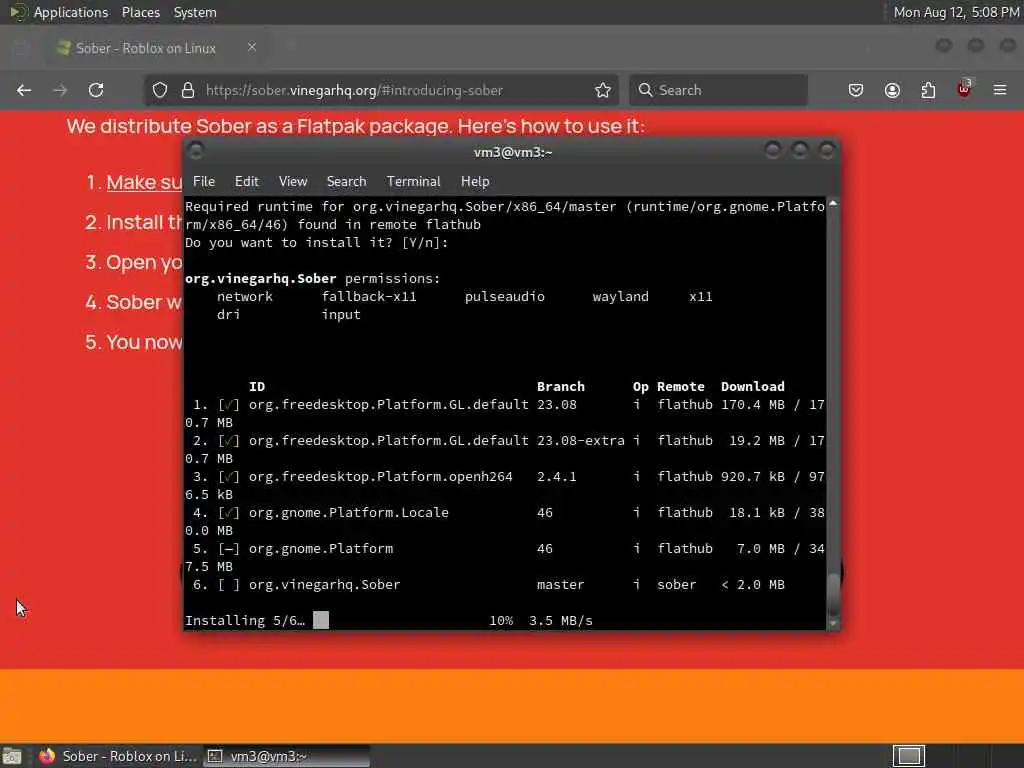The image size is (1024, 768).
Task: Reload the Sober web page
Action: pos(96,90)
